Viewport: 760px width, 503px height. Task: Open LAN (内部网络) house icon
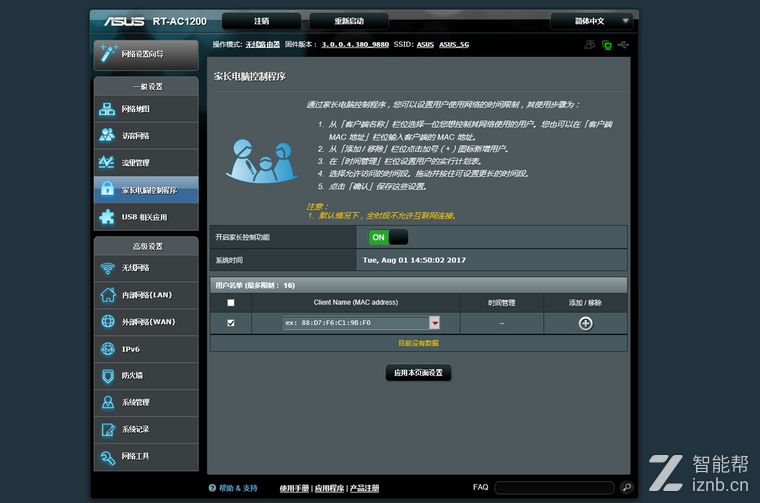108,295
